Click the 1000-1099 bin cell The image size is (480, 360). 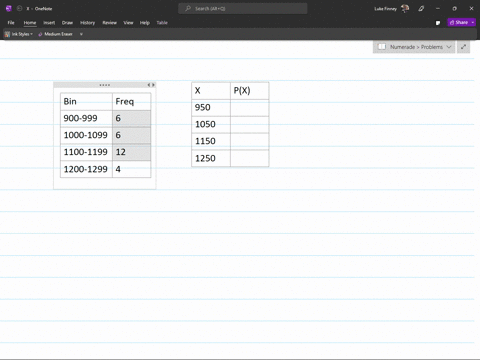[x=86, y=135]
